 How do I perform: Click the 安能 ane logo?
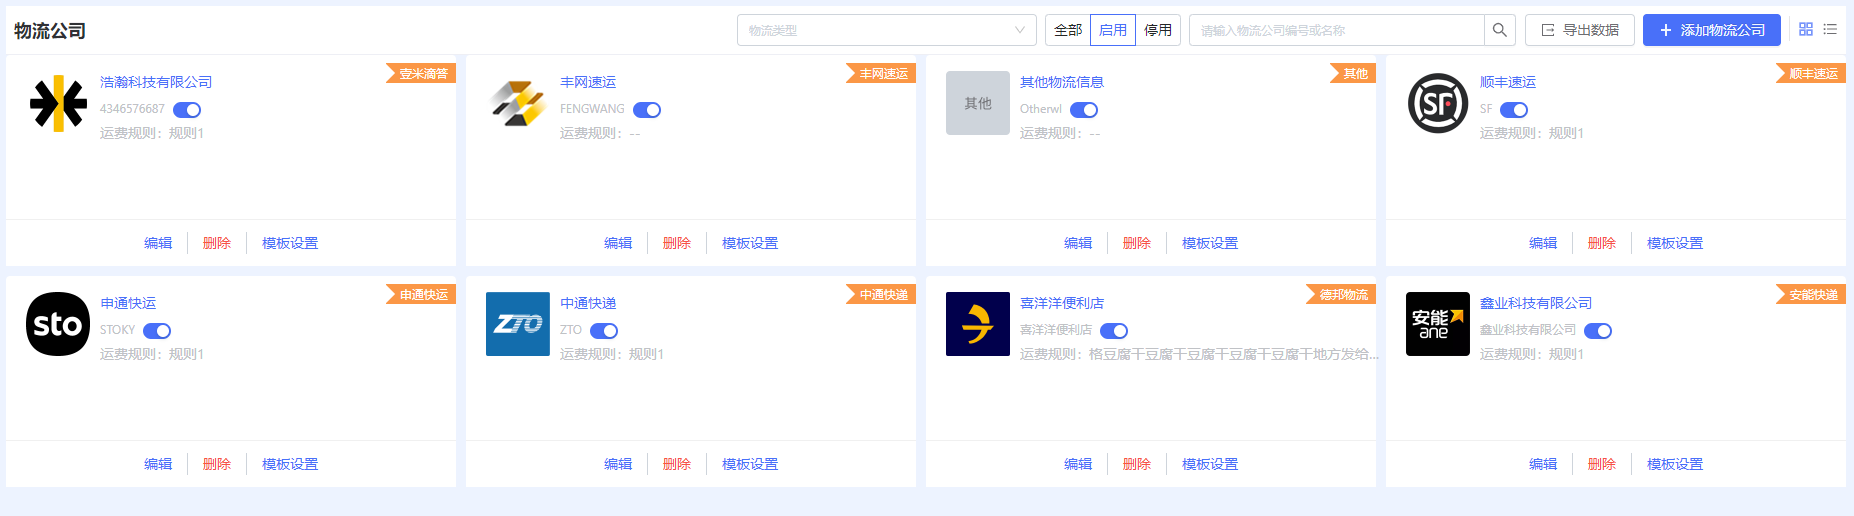(x=1438, y=324)
